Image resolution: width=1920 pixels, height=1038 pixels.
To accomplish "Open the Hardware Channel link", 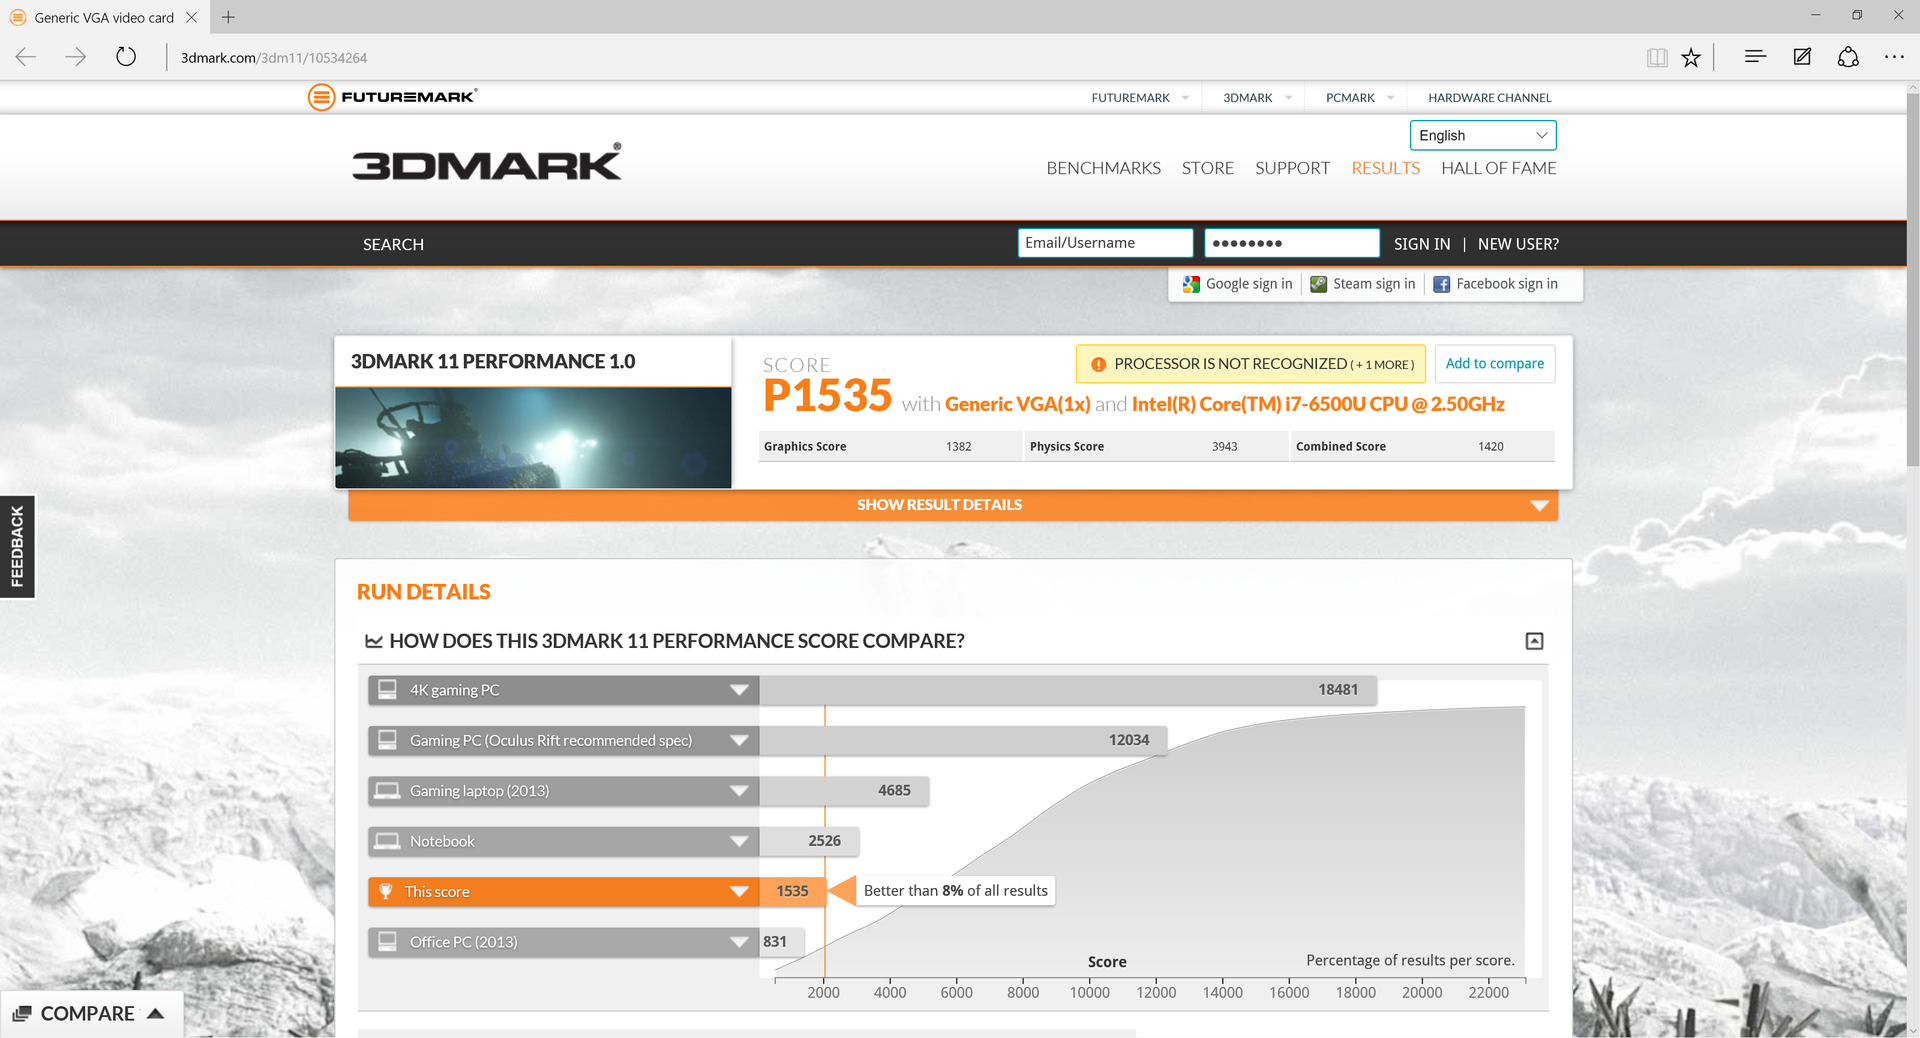I will (x=1489, y=98).
